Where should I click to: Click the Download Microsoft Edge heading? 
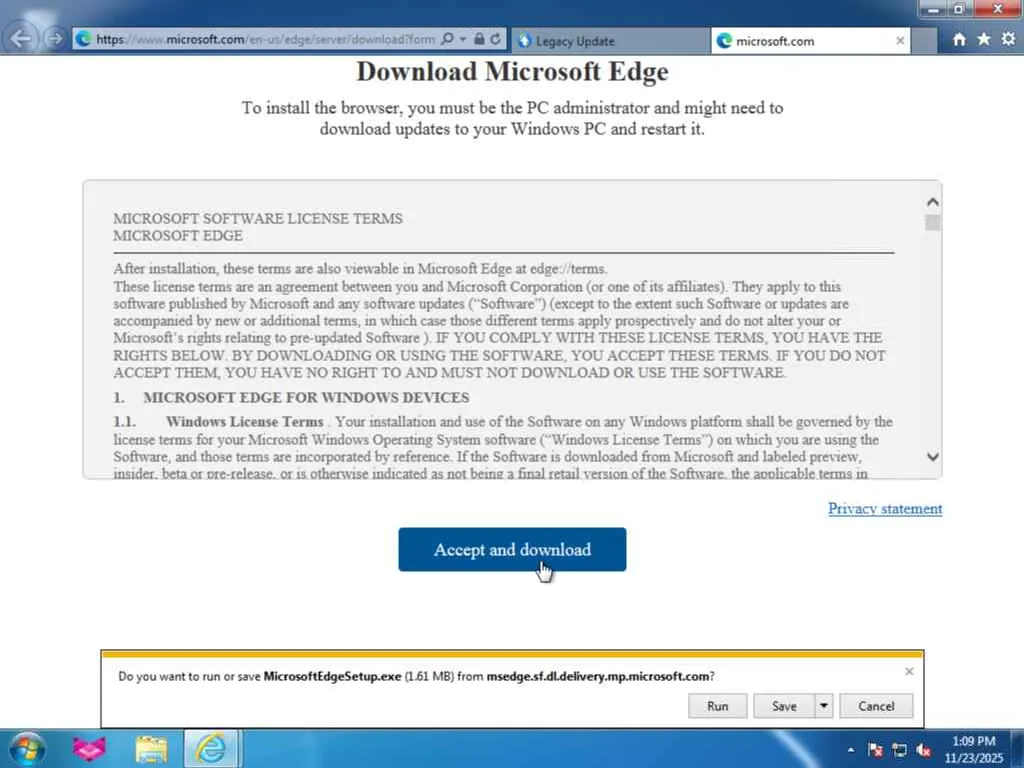(512, 71)
